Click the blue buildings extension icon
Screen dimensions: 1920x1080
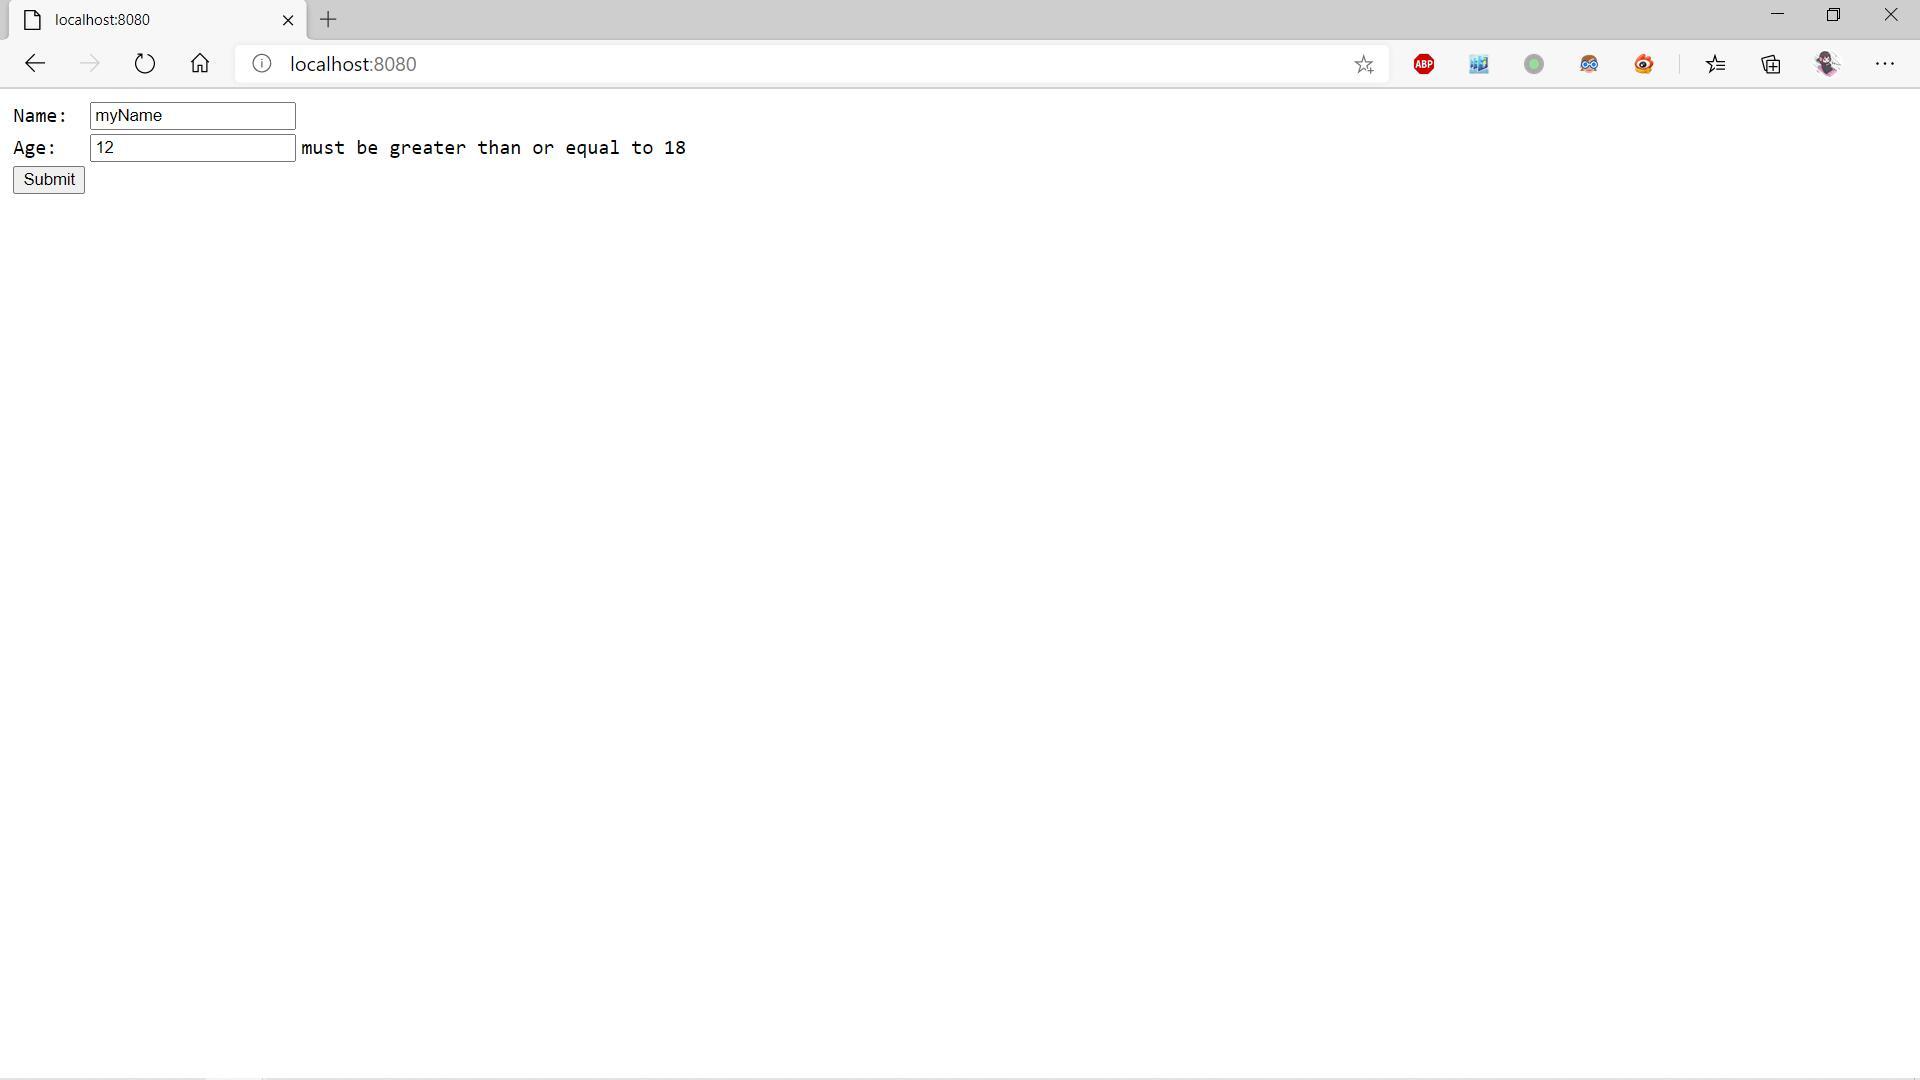pyautogui.click(x=1479, y=64)
